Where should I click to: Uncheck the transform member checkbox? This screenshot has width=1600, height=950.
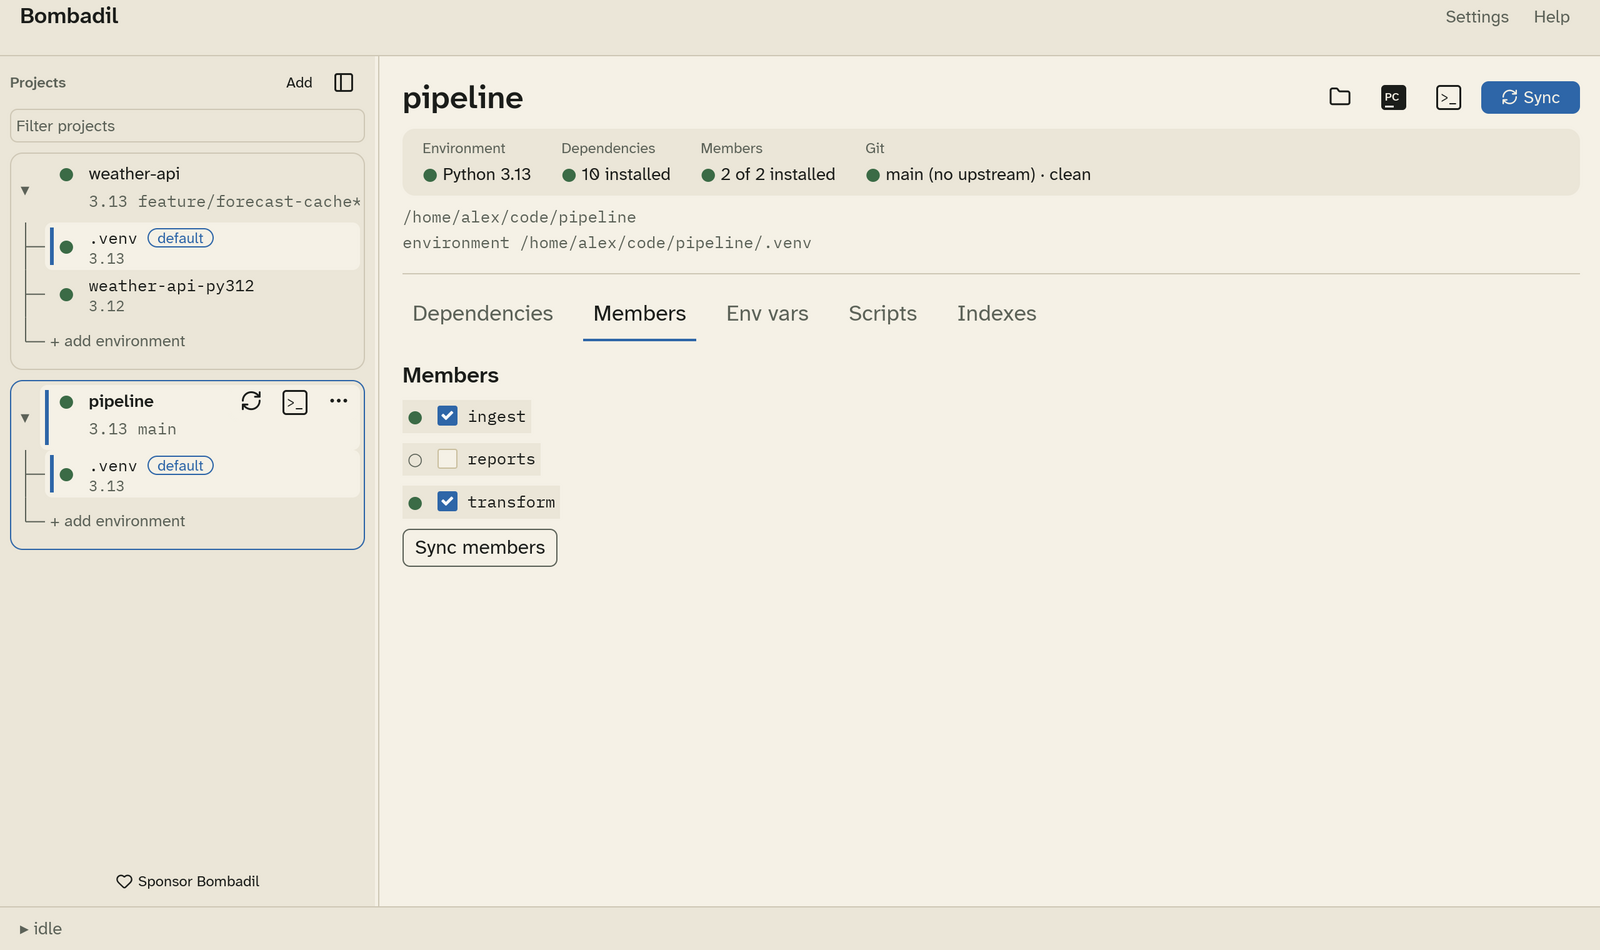(447, 501)
